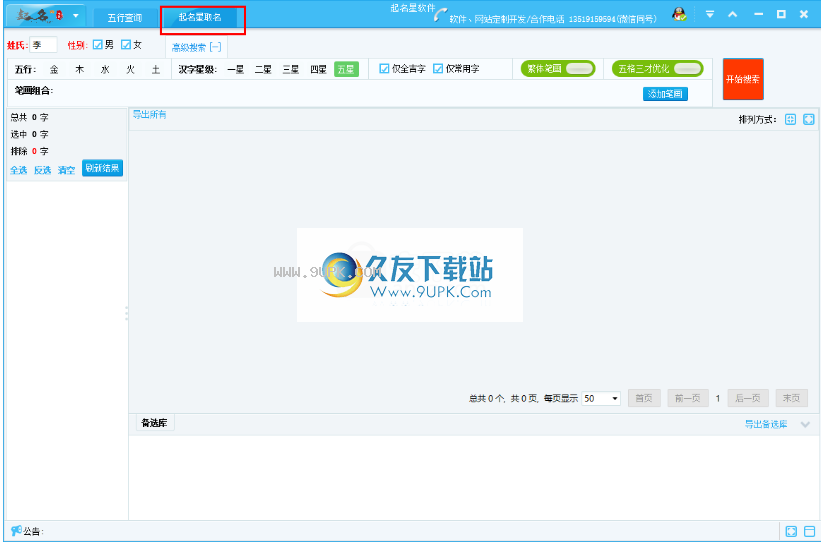Select the 火 five-element option
The height and width of the screenshot is (550, 821).
click(x=130, y=69)
